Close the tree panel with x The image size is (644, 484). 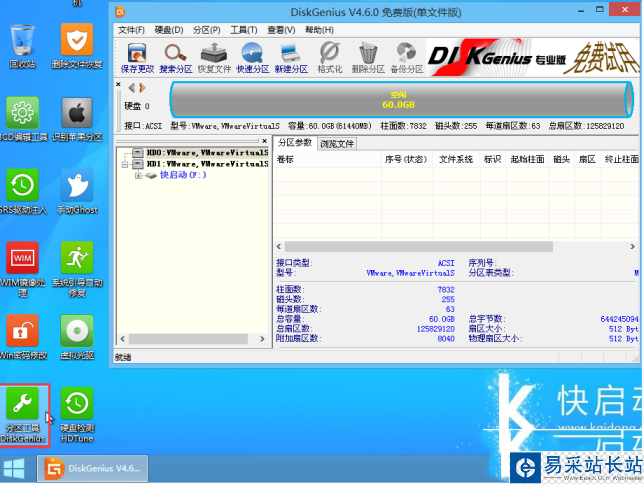(264, 141)
